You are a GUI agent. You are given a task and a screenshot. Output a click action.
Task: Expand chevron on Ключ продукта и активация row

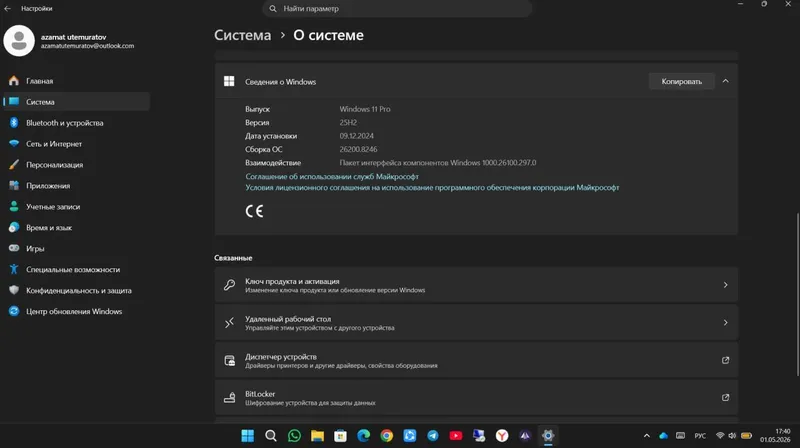point(726,285)
